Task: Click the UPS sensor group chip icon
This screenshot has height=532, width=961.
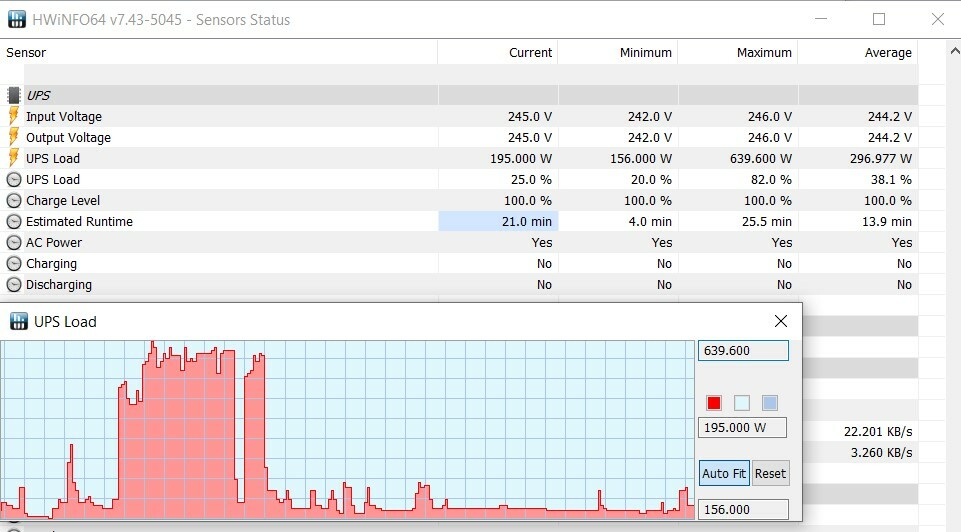Action: (13, 95)
